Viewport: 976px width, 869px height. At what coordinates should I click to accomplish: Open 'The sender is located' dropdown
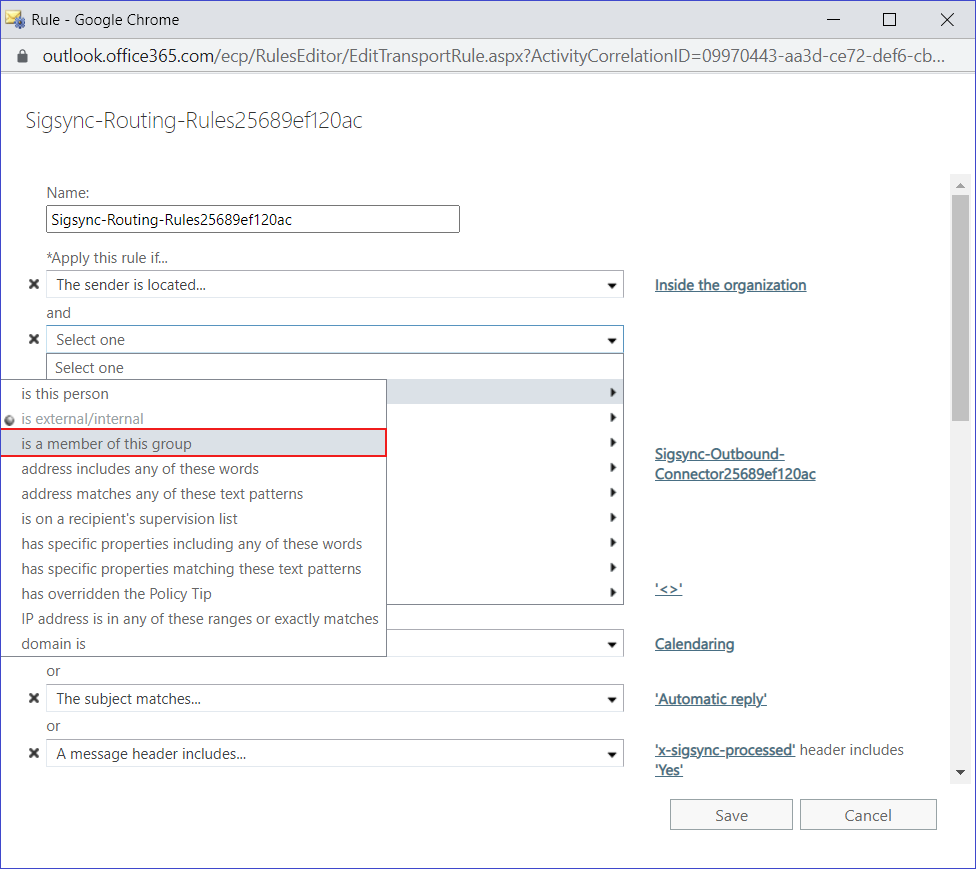(x=334, y=285)
